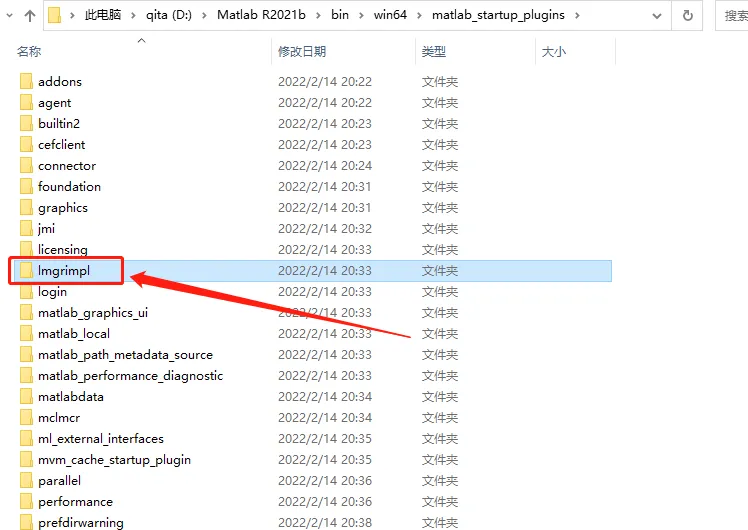The image size is (748, 530).
Task: Select the agent folder name
Action: tap(54, 103)
